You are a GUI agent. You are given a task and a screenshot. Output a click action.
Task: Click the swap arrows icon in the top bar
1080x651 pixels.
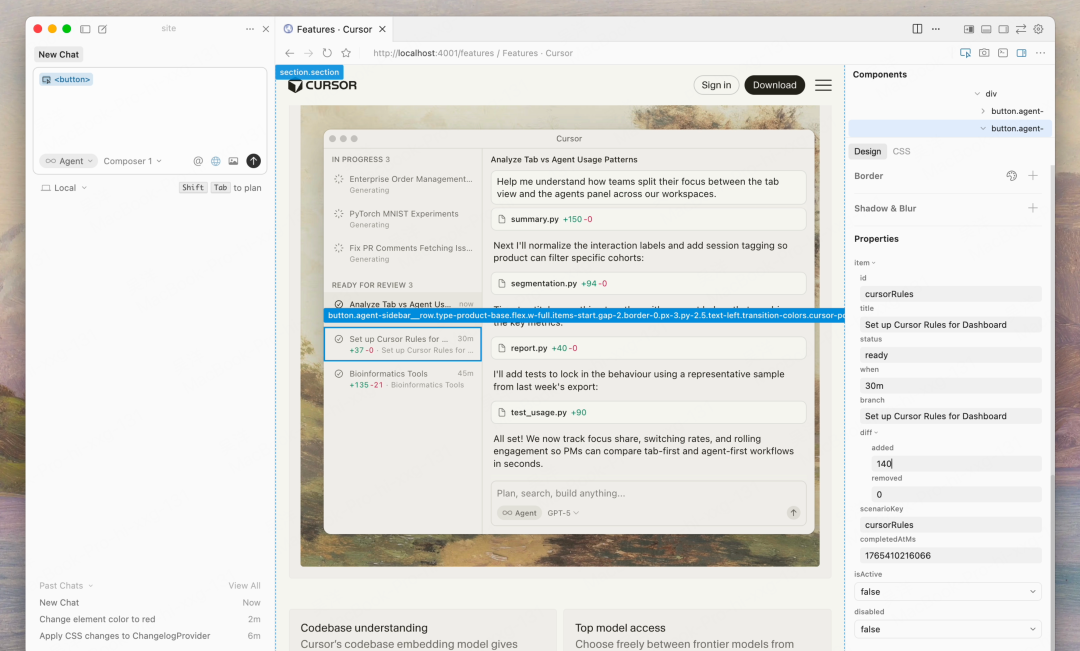point(1021,29)
